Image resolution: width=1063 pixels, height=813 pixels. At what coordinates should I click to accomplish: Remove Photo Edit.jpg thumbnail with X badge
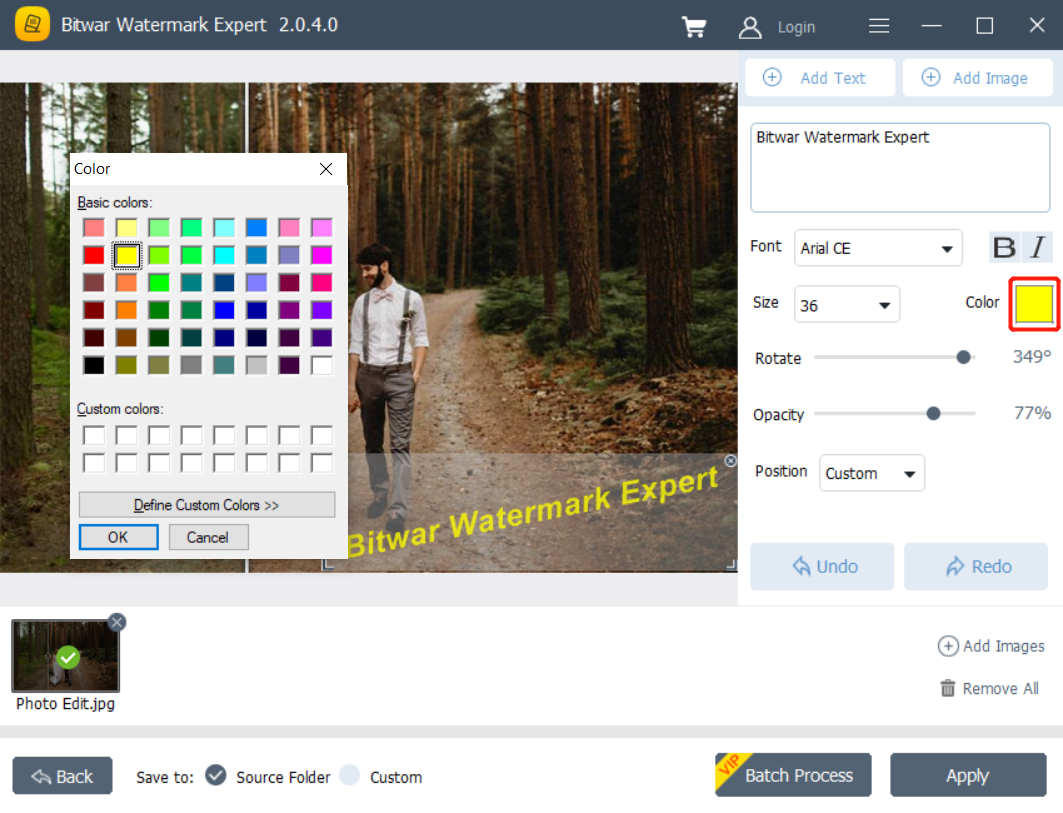[117, 622]
